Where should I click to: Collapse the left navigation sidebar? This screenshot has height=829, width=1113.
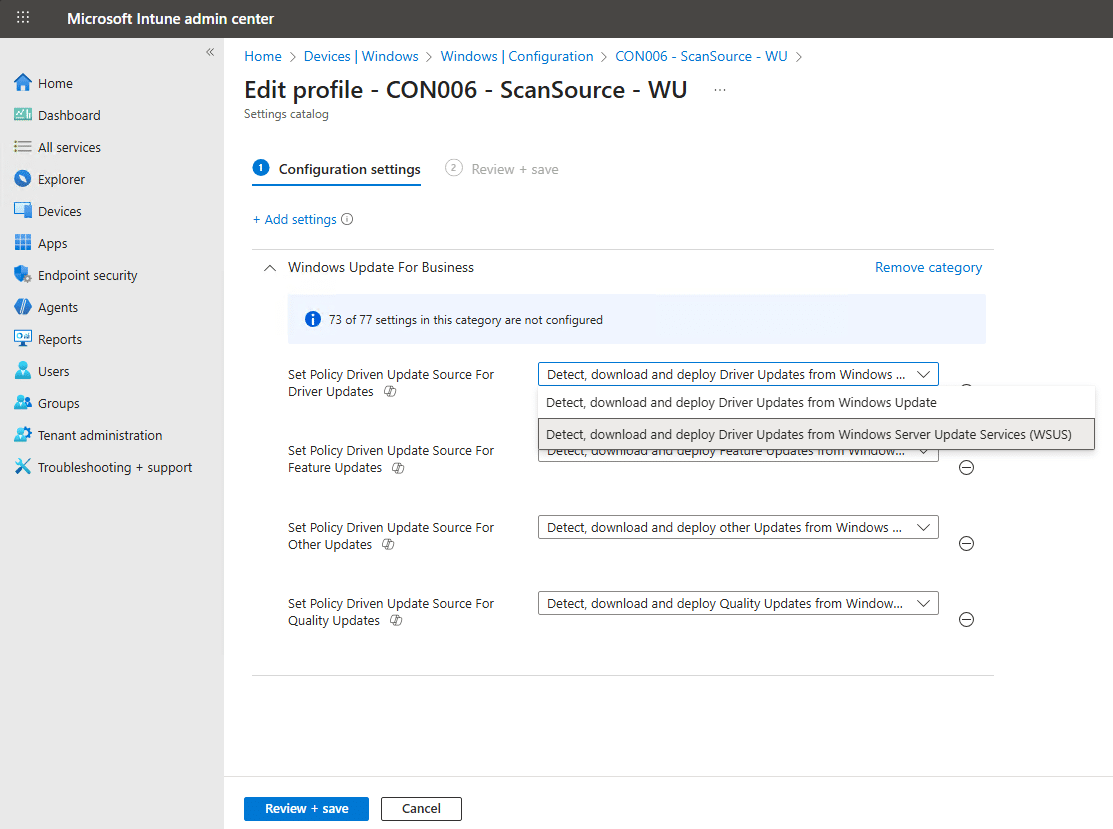pos(210,52)
